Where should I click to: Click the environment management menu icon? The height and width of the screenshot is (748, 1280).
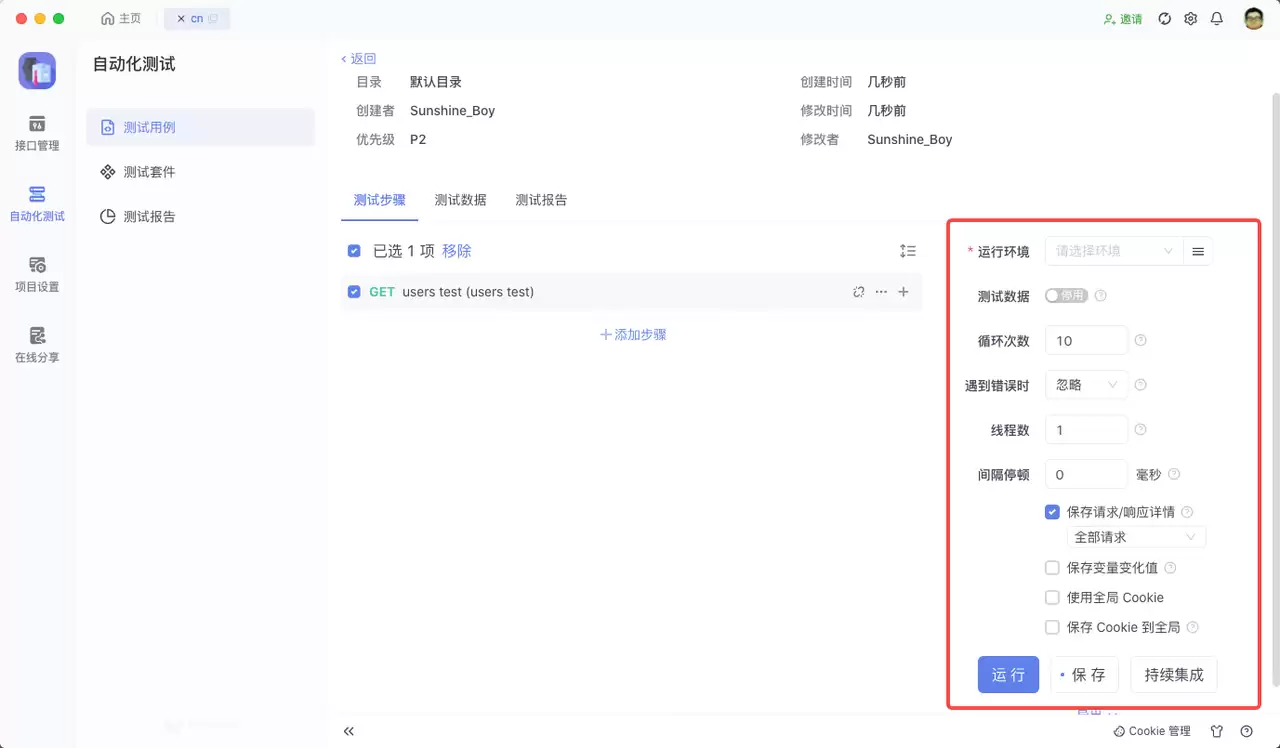pyautogui.click(x=1198, y=251)
